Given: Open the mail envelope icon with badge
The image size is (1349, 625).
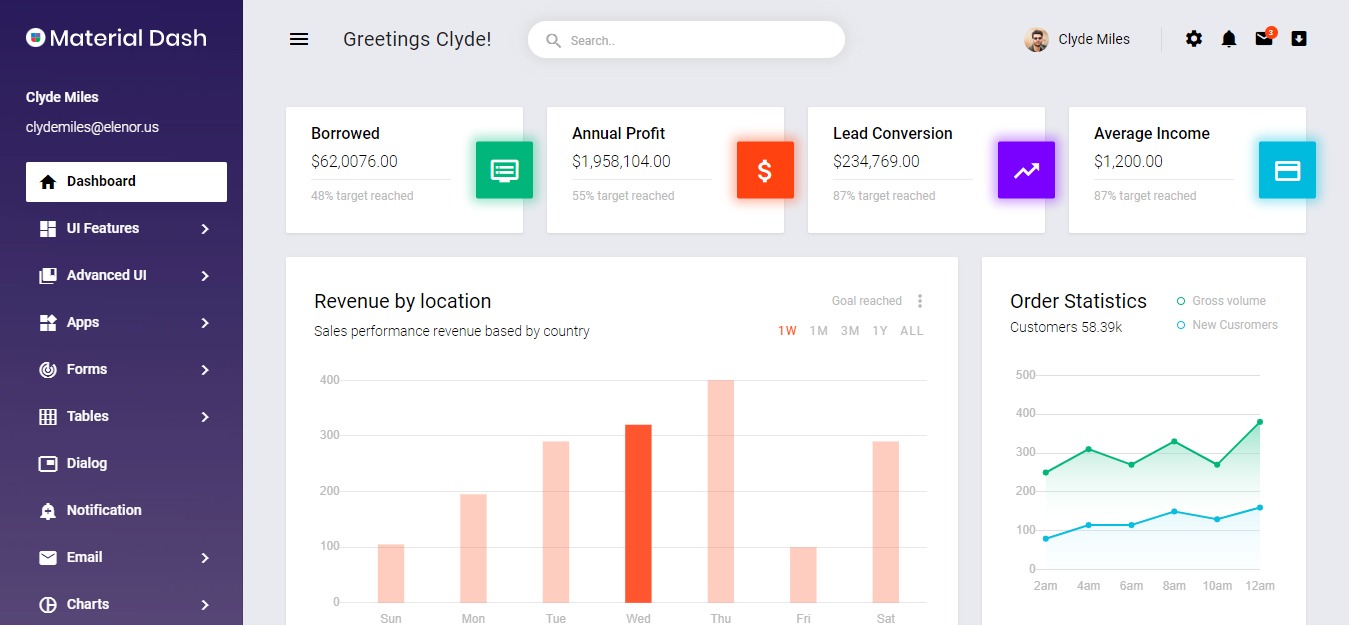Looking at the screenshot, I should pyautogui.click(x=1264, y=39).
